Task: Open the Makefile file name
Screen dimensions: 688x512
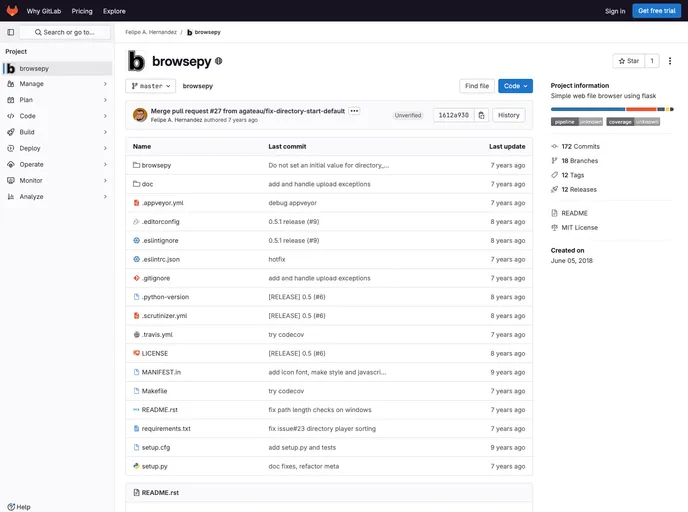Action: 154,391
